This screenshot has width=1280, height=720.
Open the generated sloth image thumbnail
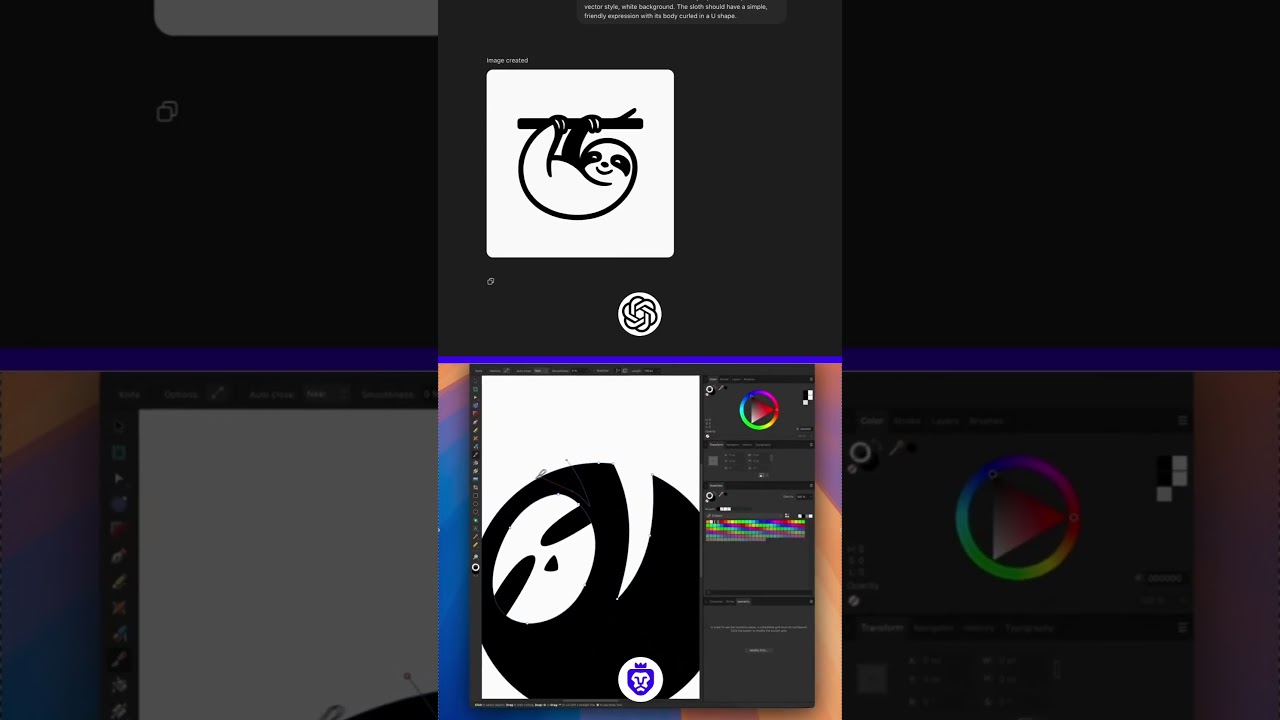click(580, 163)
